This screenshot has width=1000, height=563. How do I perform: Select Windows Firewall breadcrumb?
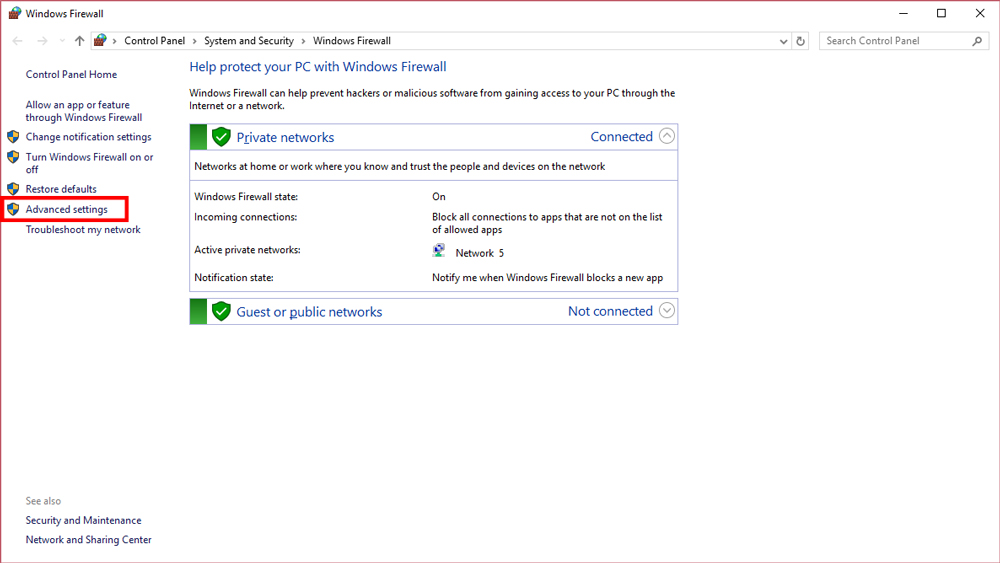[351, 41]
